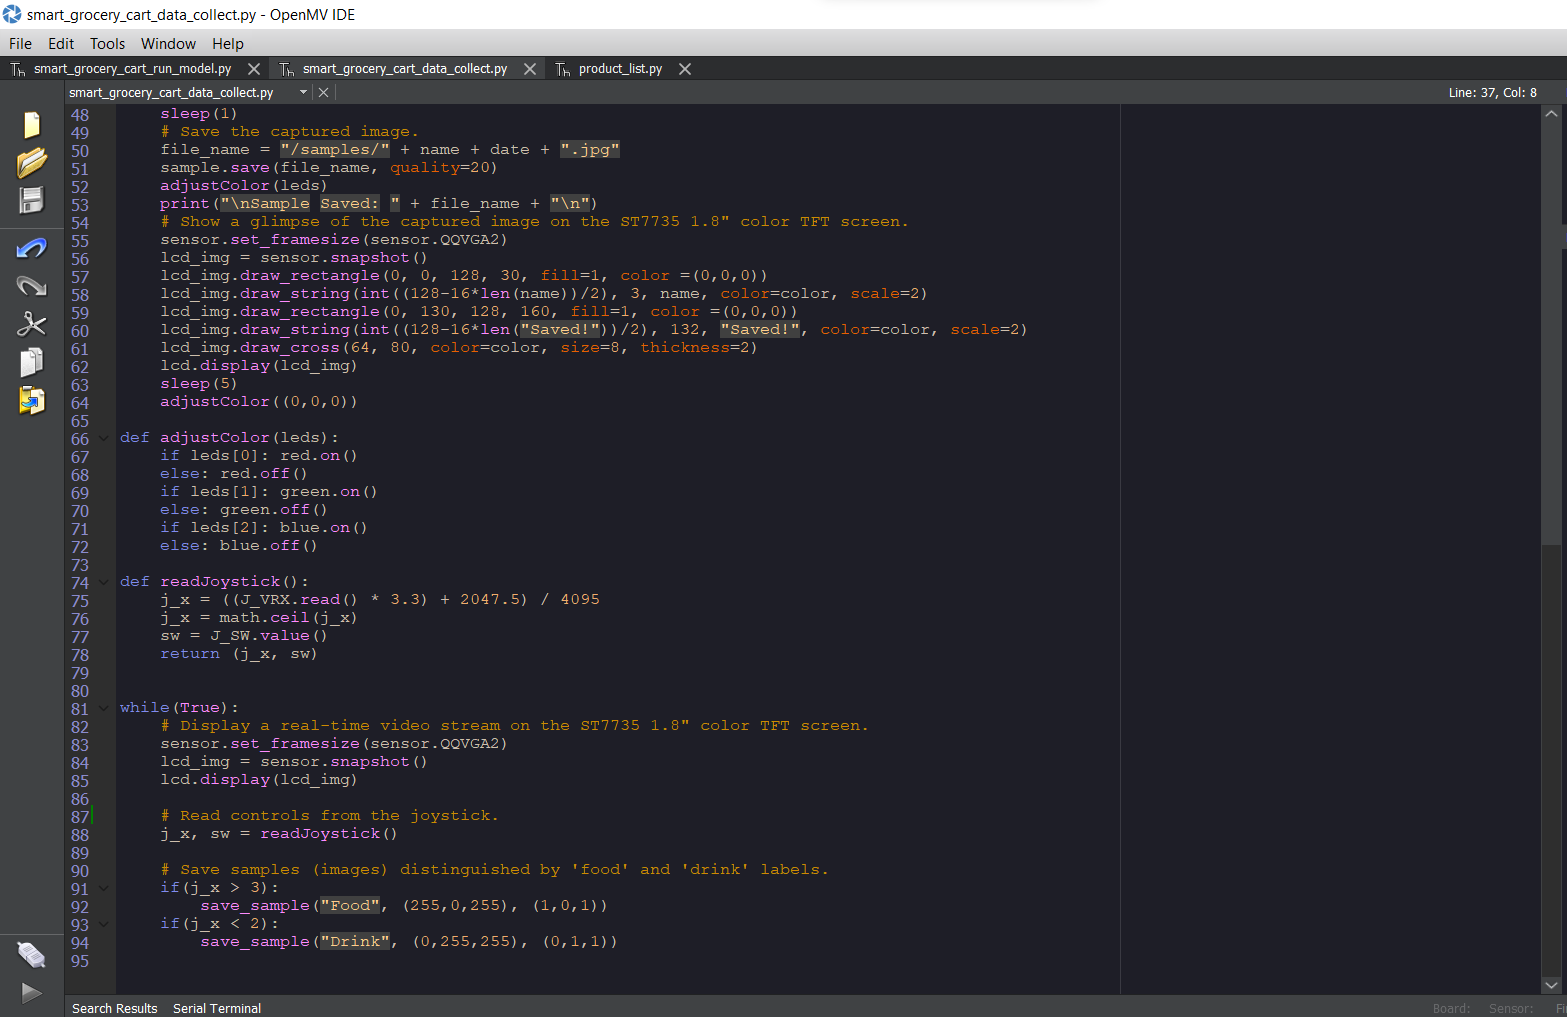Close the product_list.py tab
The height and width of the screenshot is (1017, 1567).
[x=684, y=69]
